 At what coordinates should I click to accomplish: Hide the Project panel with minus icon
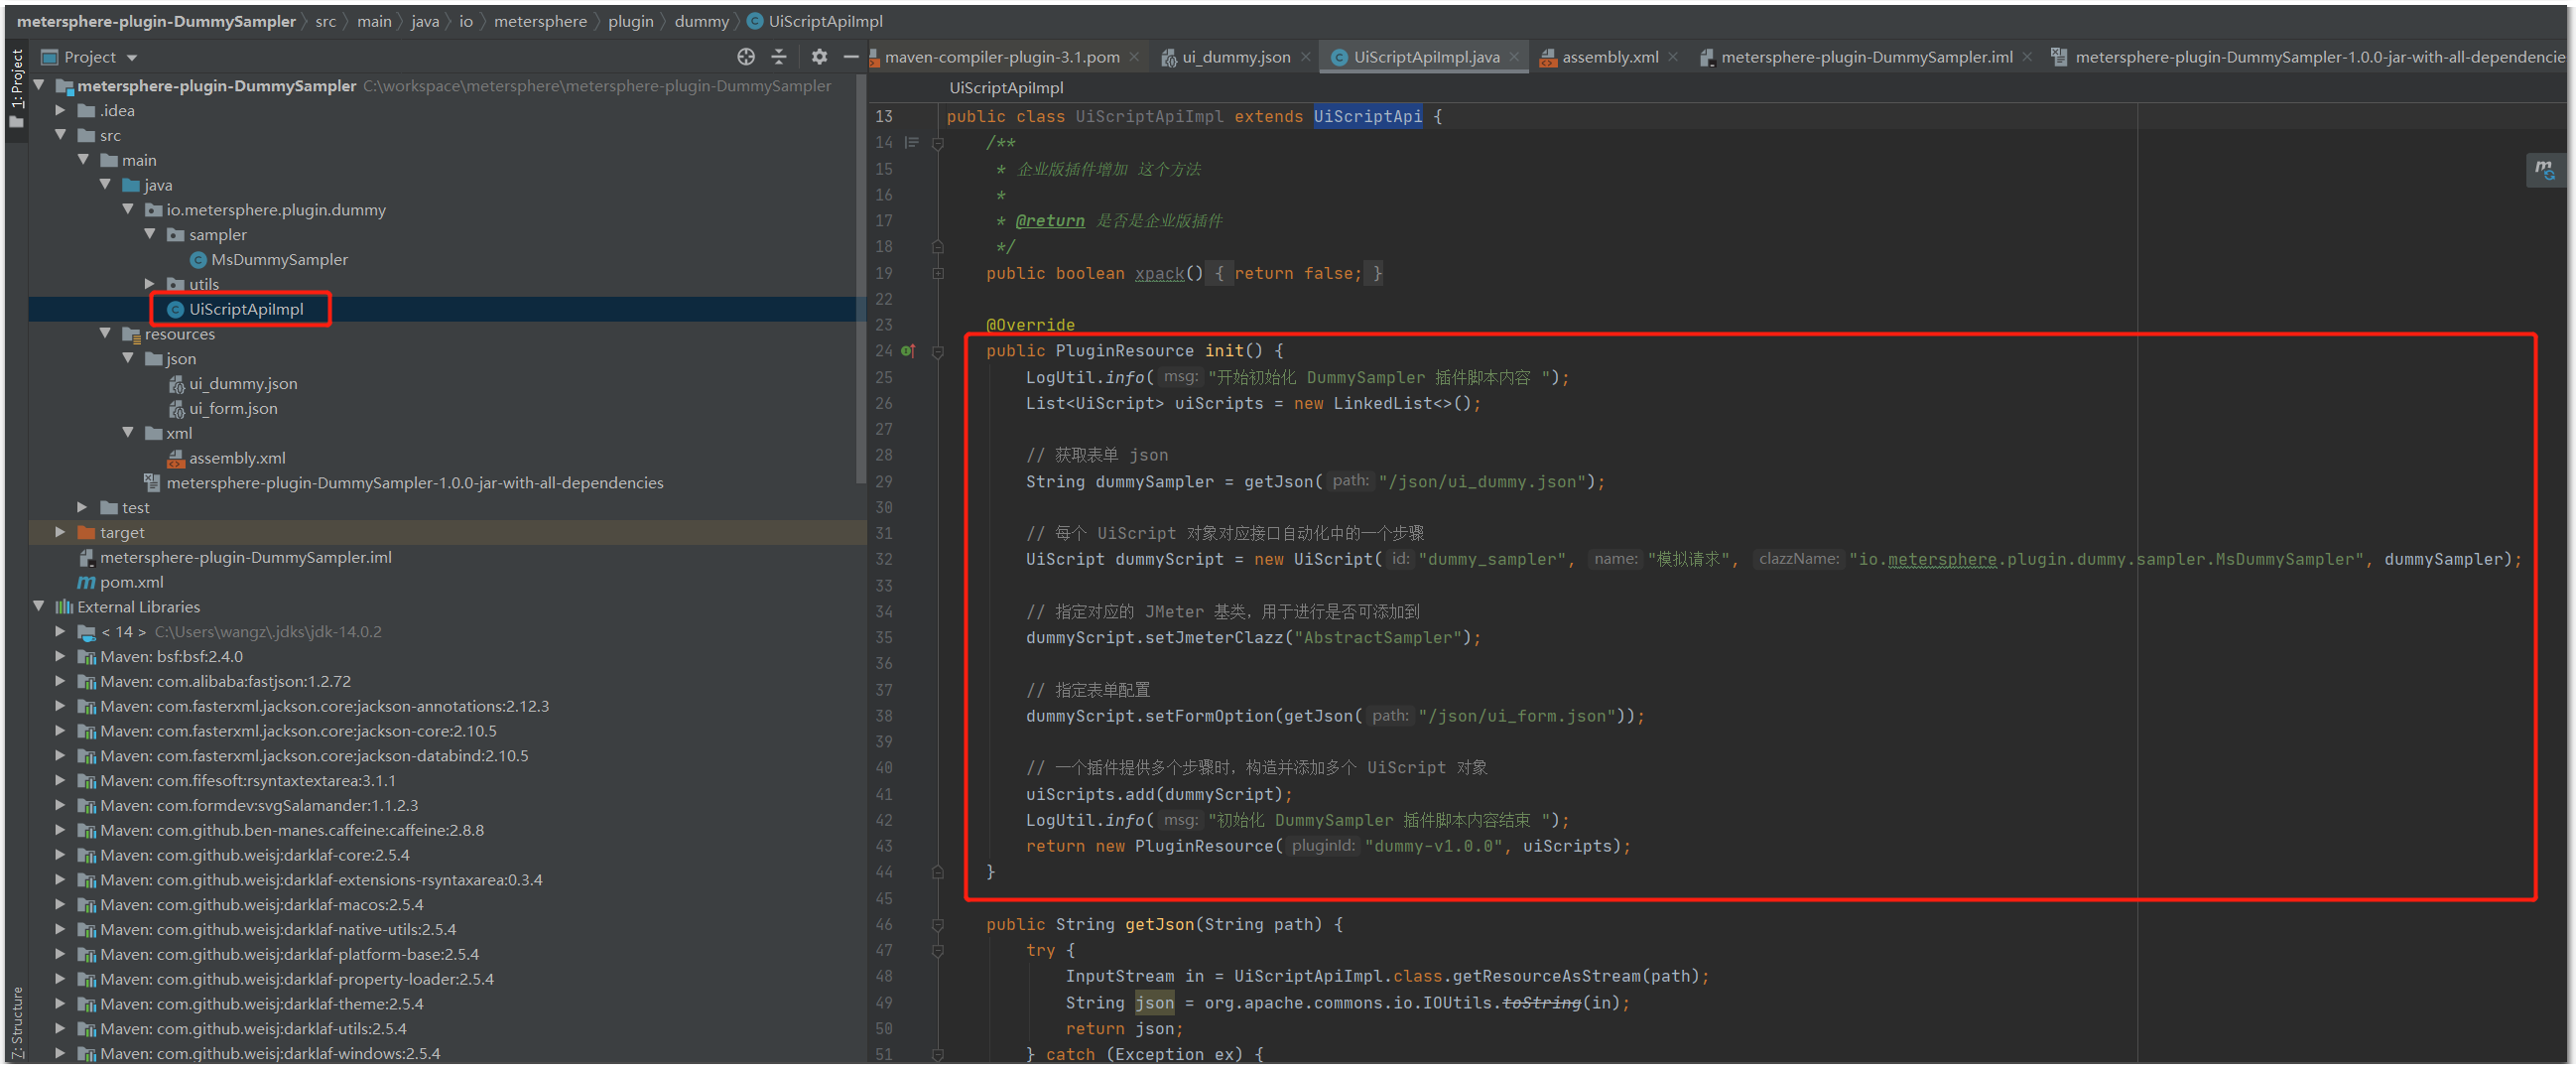point(851,57)
